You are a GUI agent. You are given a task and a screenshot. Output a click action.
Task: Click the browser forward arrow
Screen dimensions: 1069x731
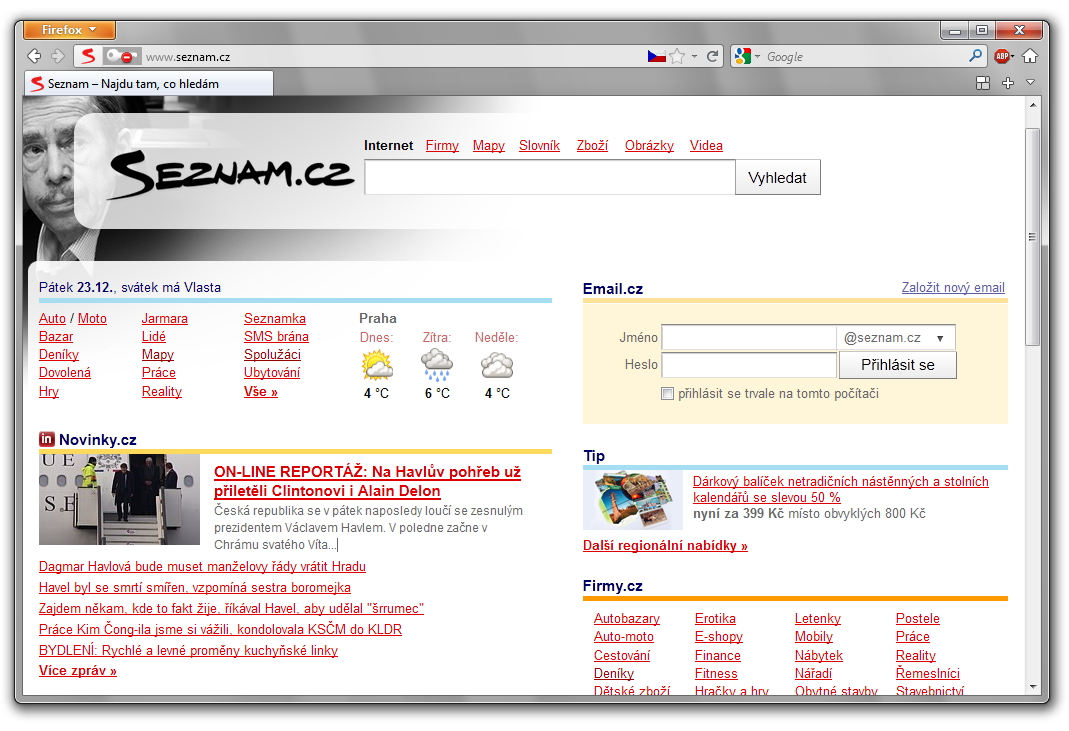[57, 56]
